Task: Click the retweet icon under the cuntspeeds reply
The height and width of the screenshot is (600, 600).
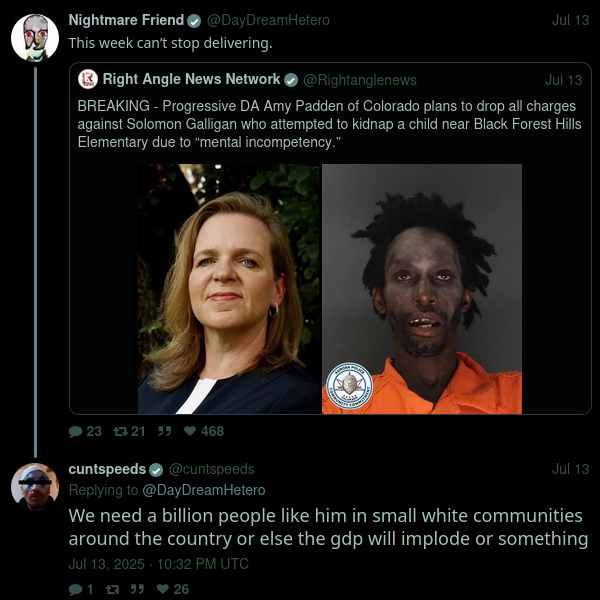Action: 112,589
